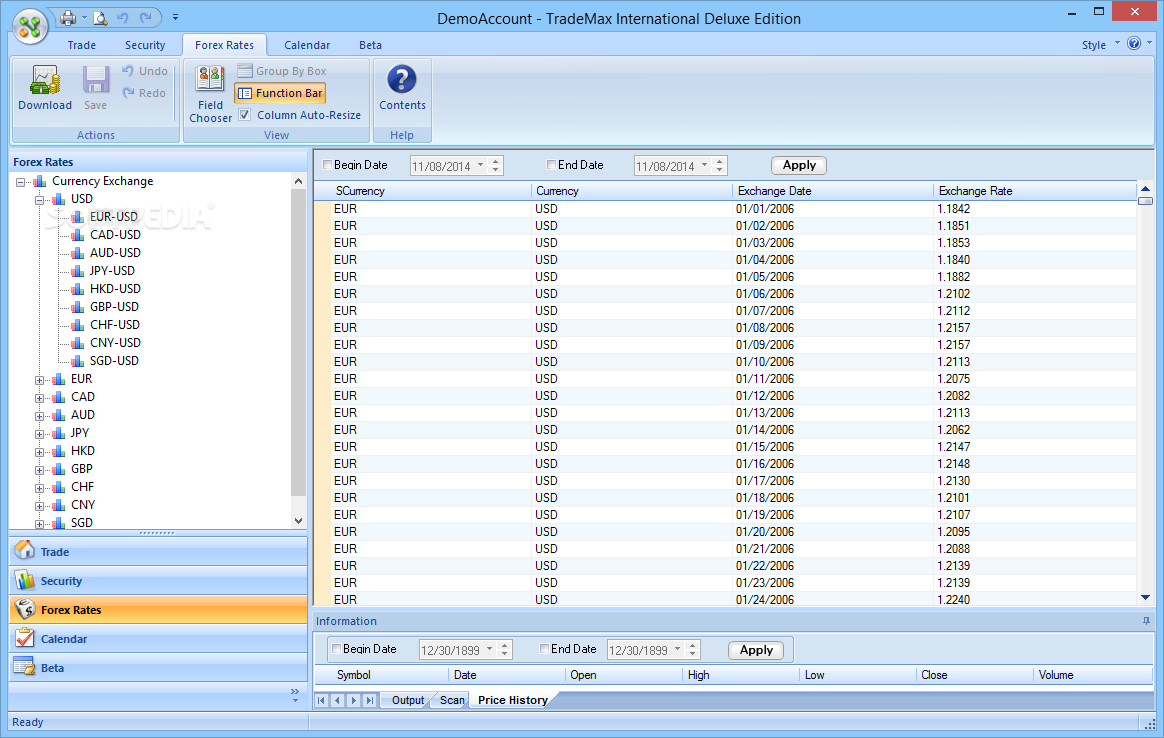Open the Scan tab at bottom

pyautogui.click(x=452, y=700)
